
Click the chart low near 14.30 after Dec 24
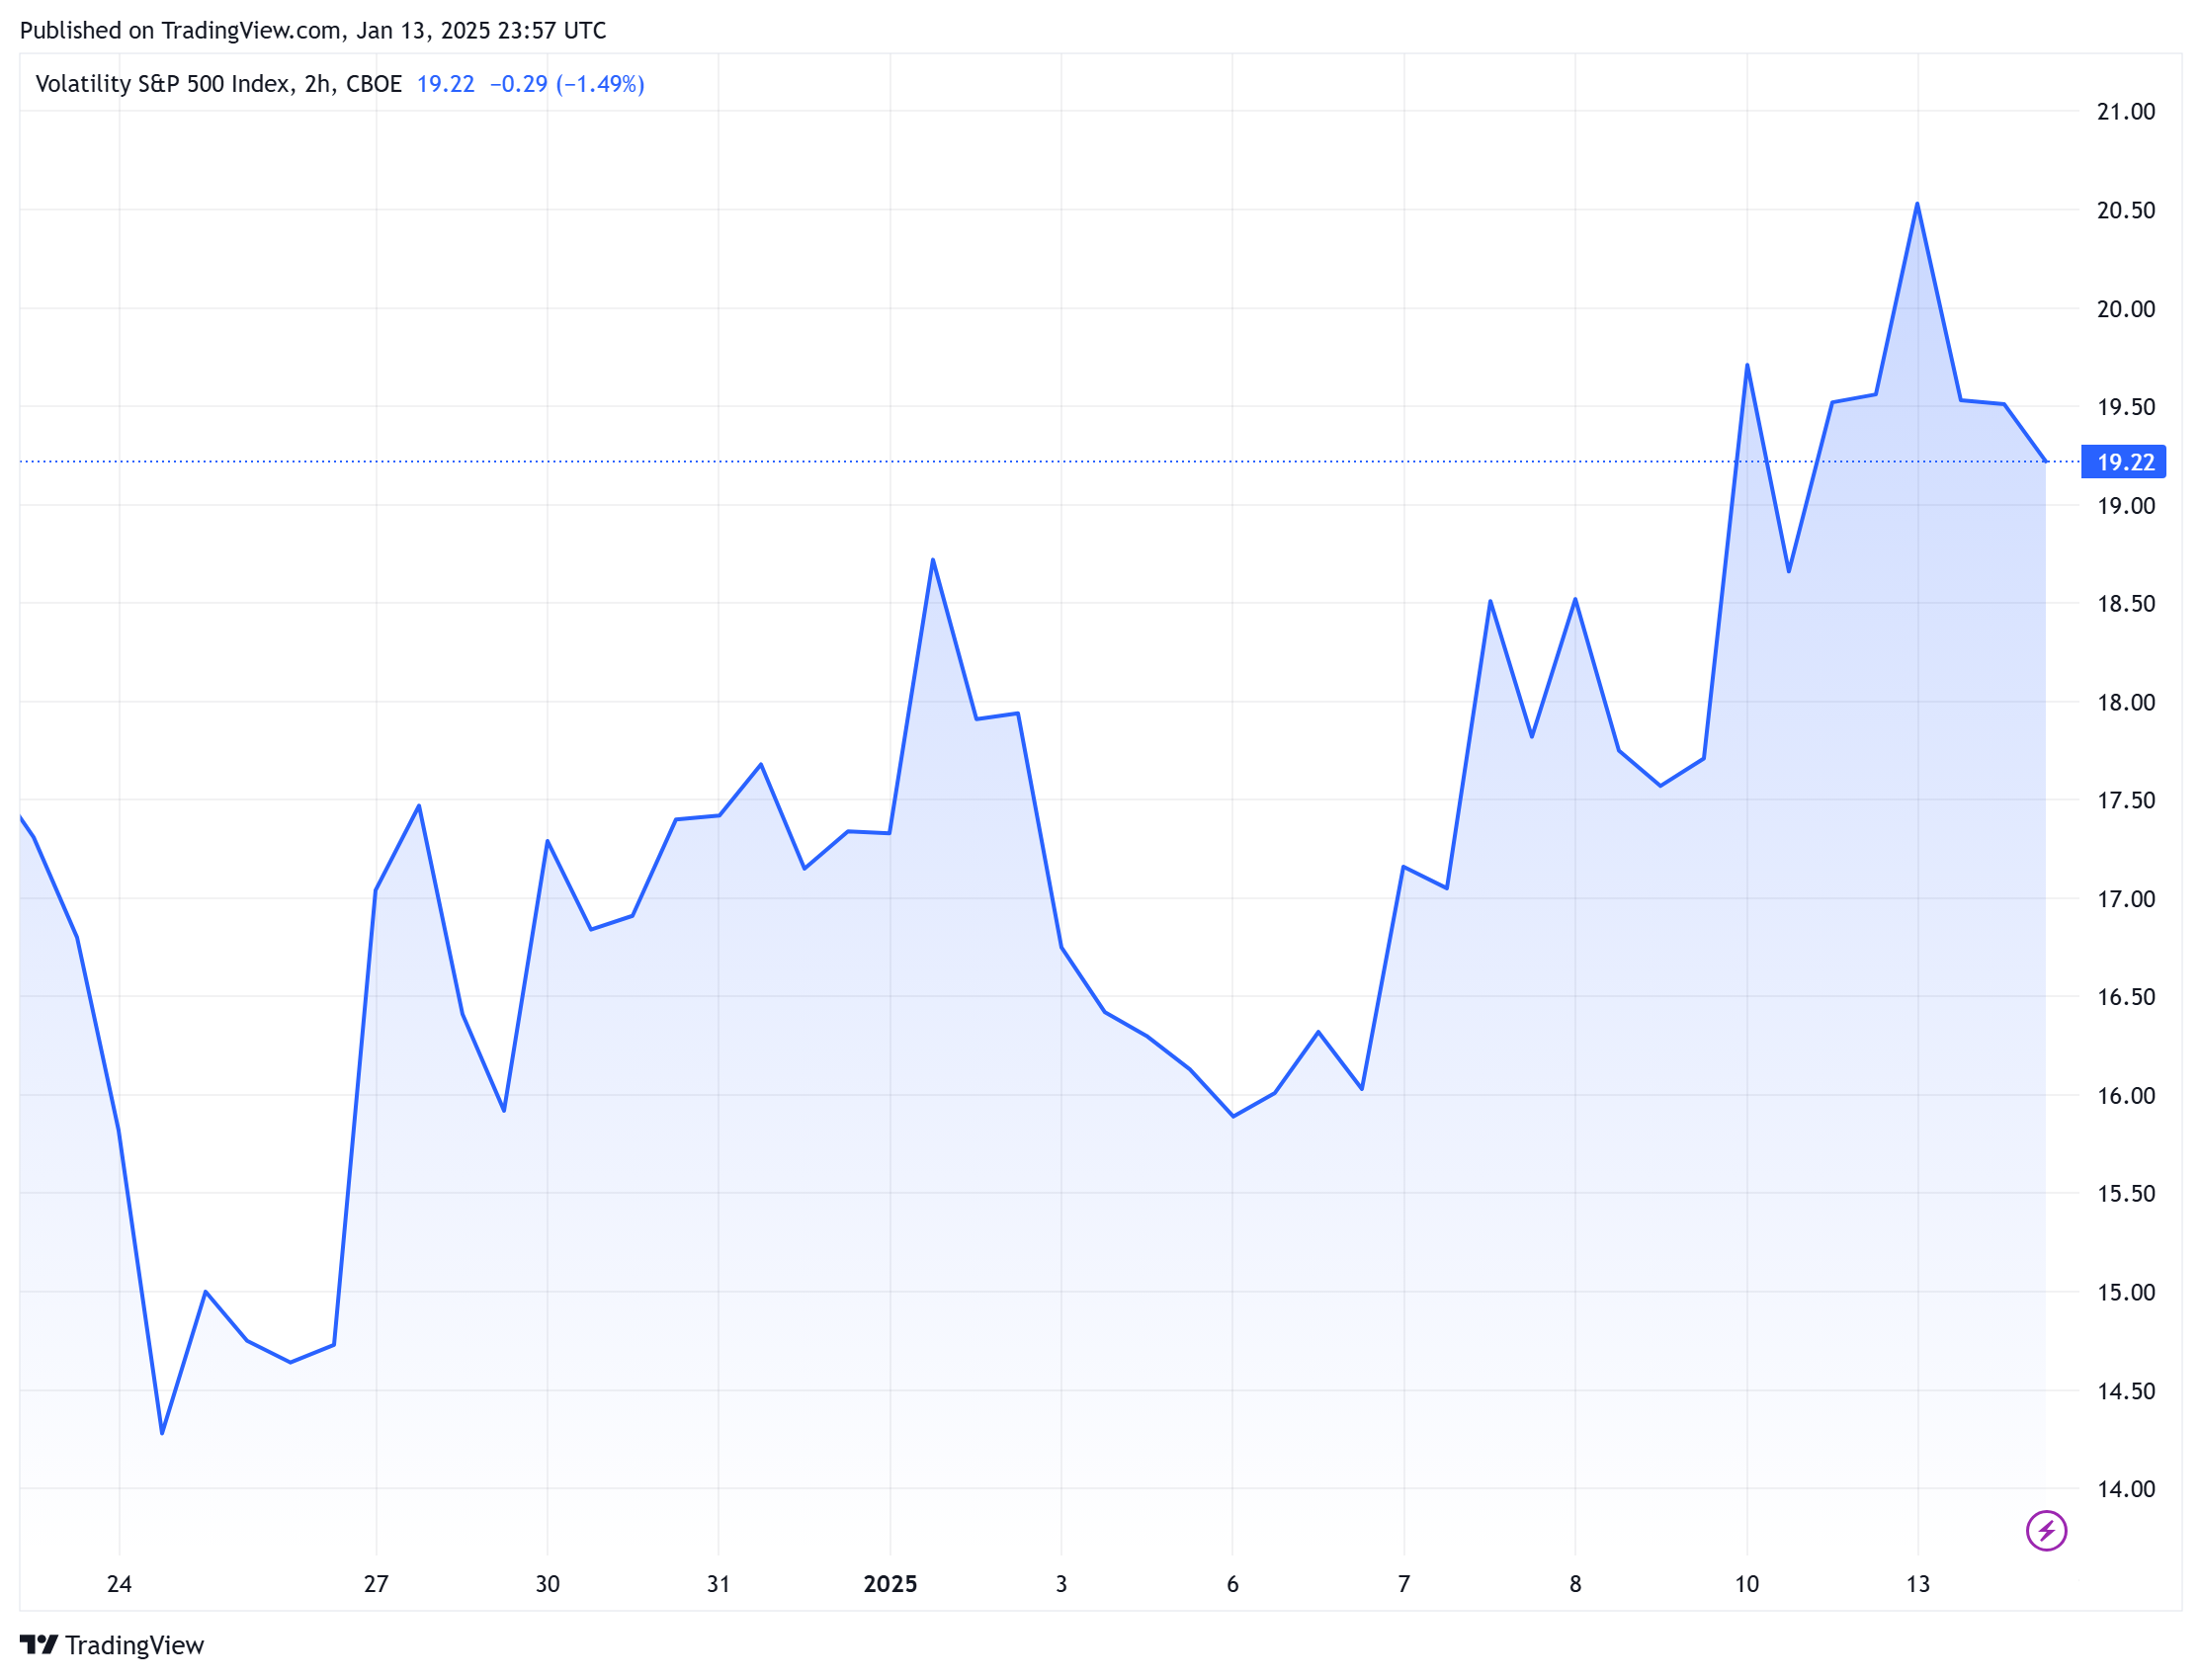click(x=162, y=1434)
